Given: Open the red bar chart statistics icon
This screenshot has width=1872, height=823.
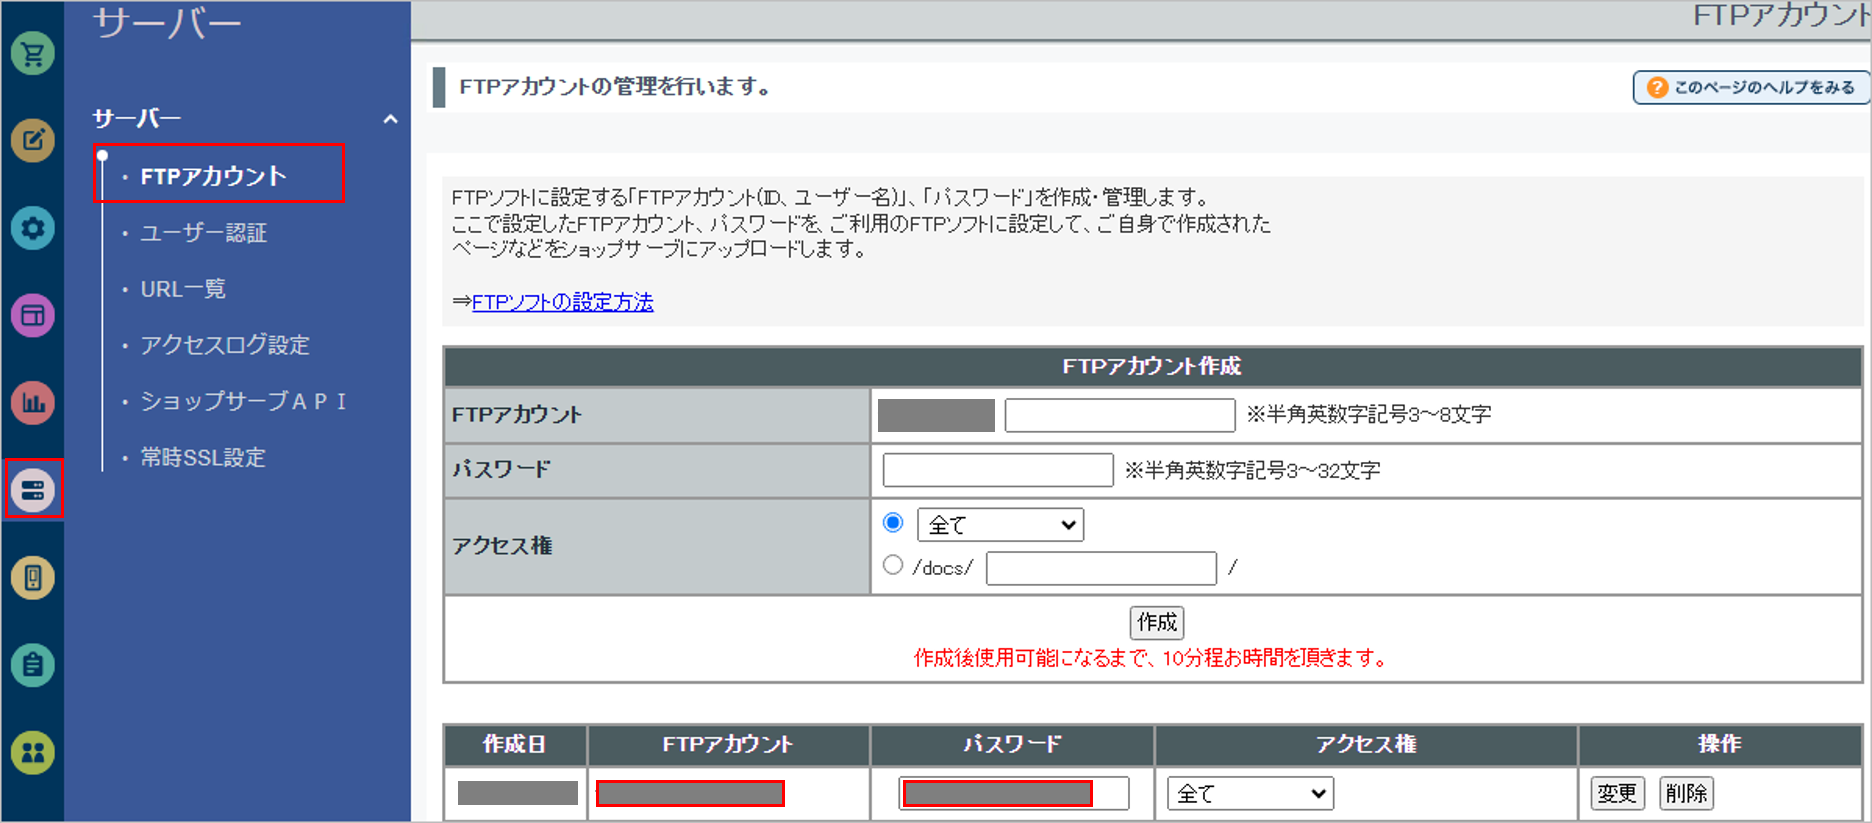Looking at the screenshot, I should (33, 403).
